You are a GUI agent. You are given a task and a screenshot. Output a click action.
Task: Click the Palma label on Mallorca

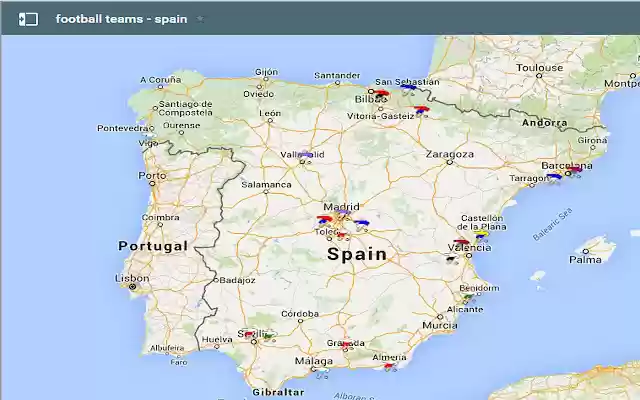pos(585,260)
